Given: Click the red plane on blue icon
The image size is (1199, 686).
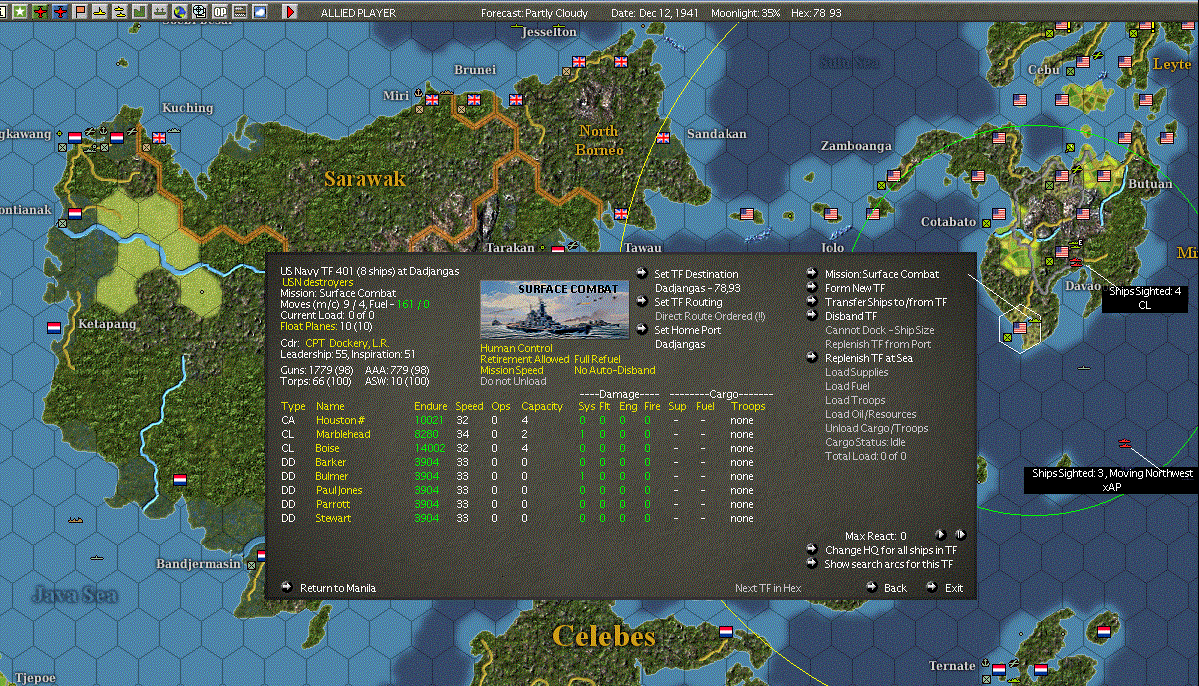Looking at the screenshot, I should click(59, 12).
